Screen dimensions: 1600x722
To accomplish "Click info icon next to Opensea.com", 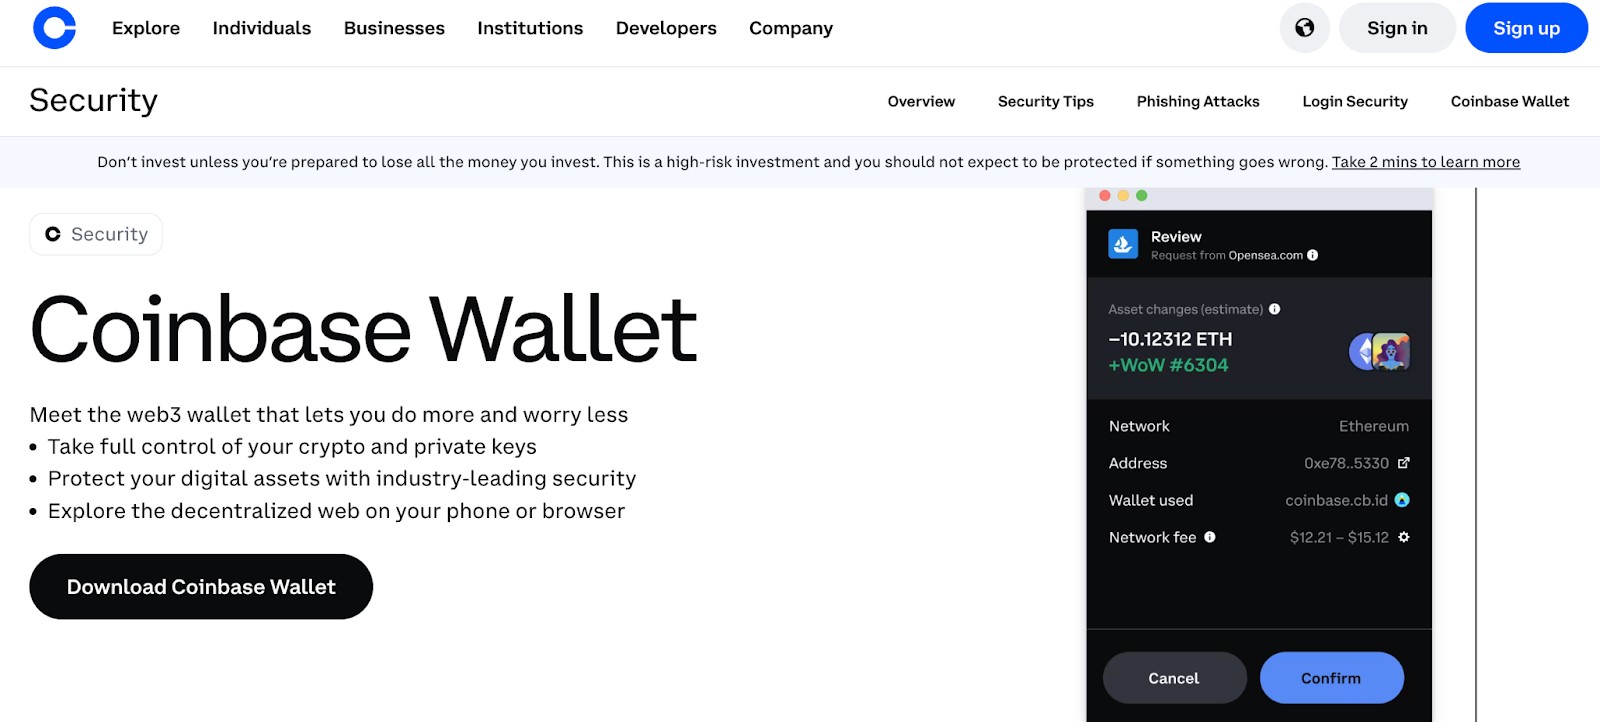I will tap(1313, 255).
